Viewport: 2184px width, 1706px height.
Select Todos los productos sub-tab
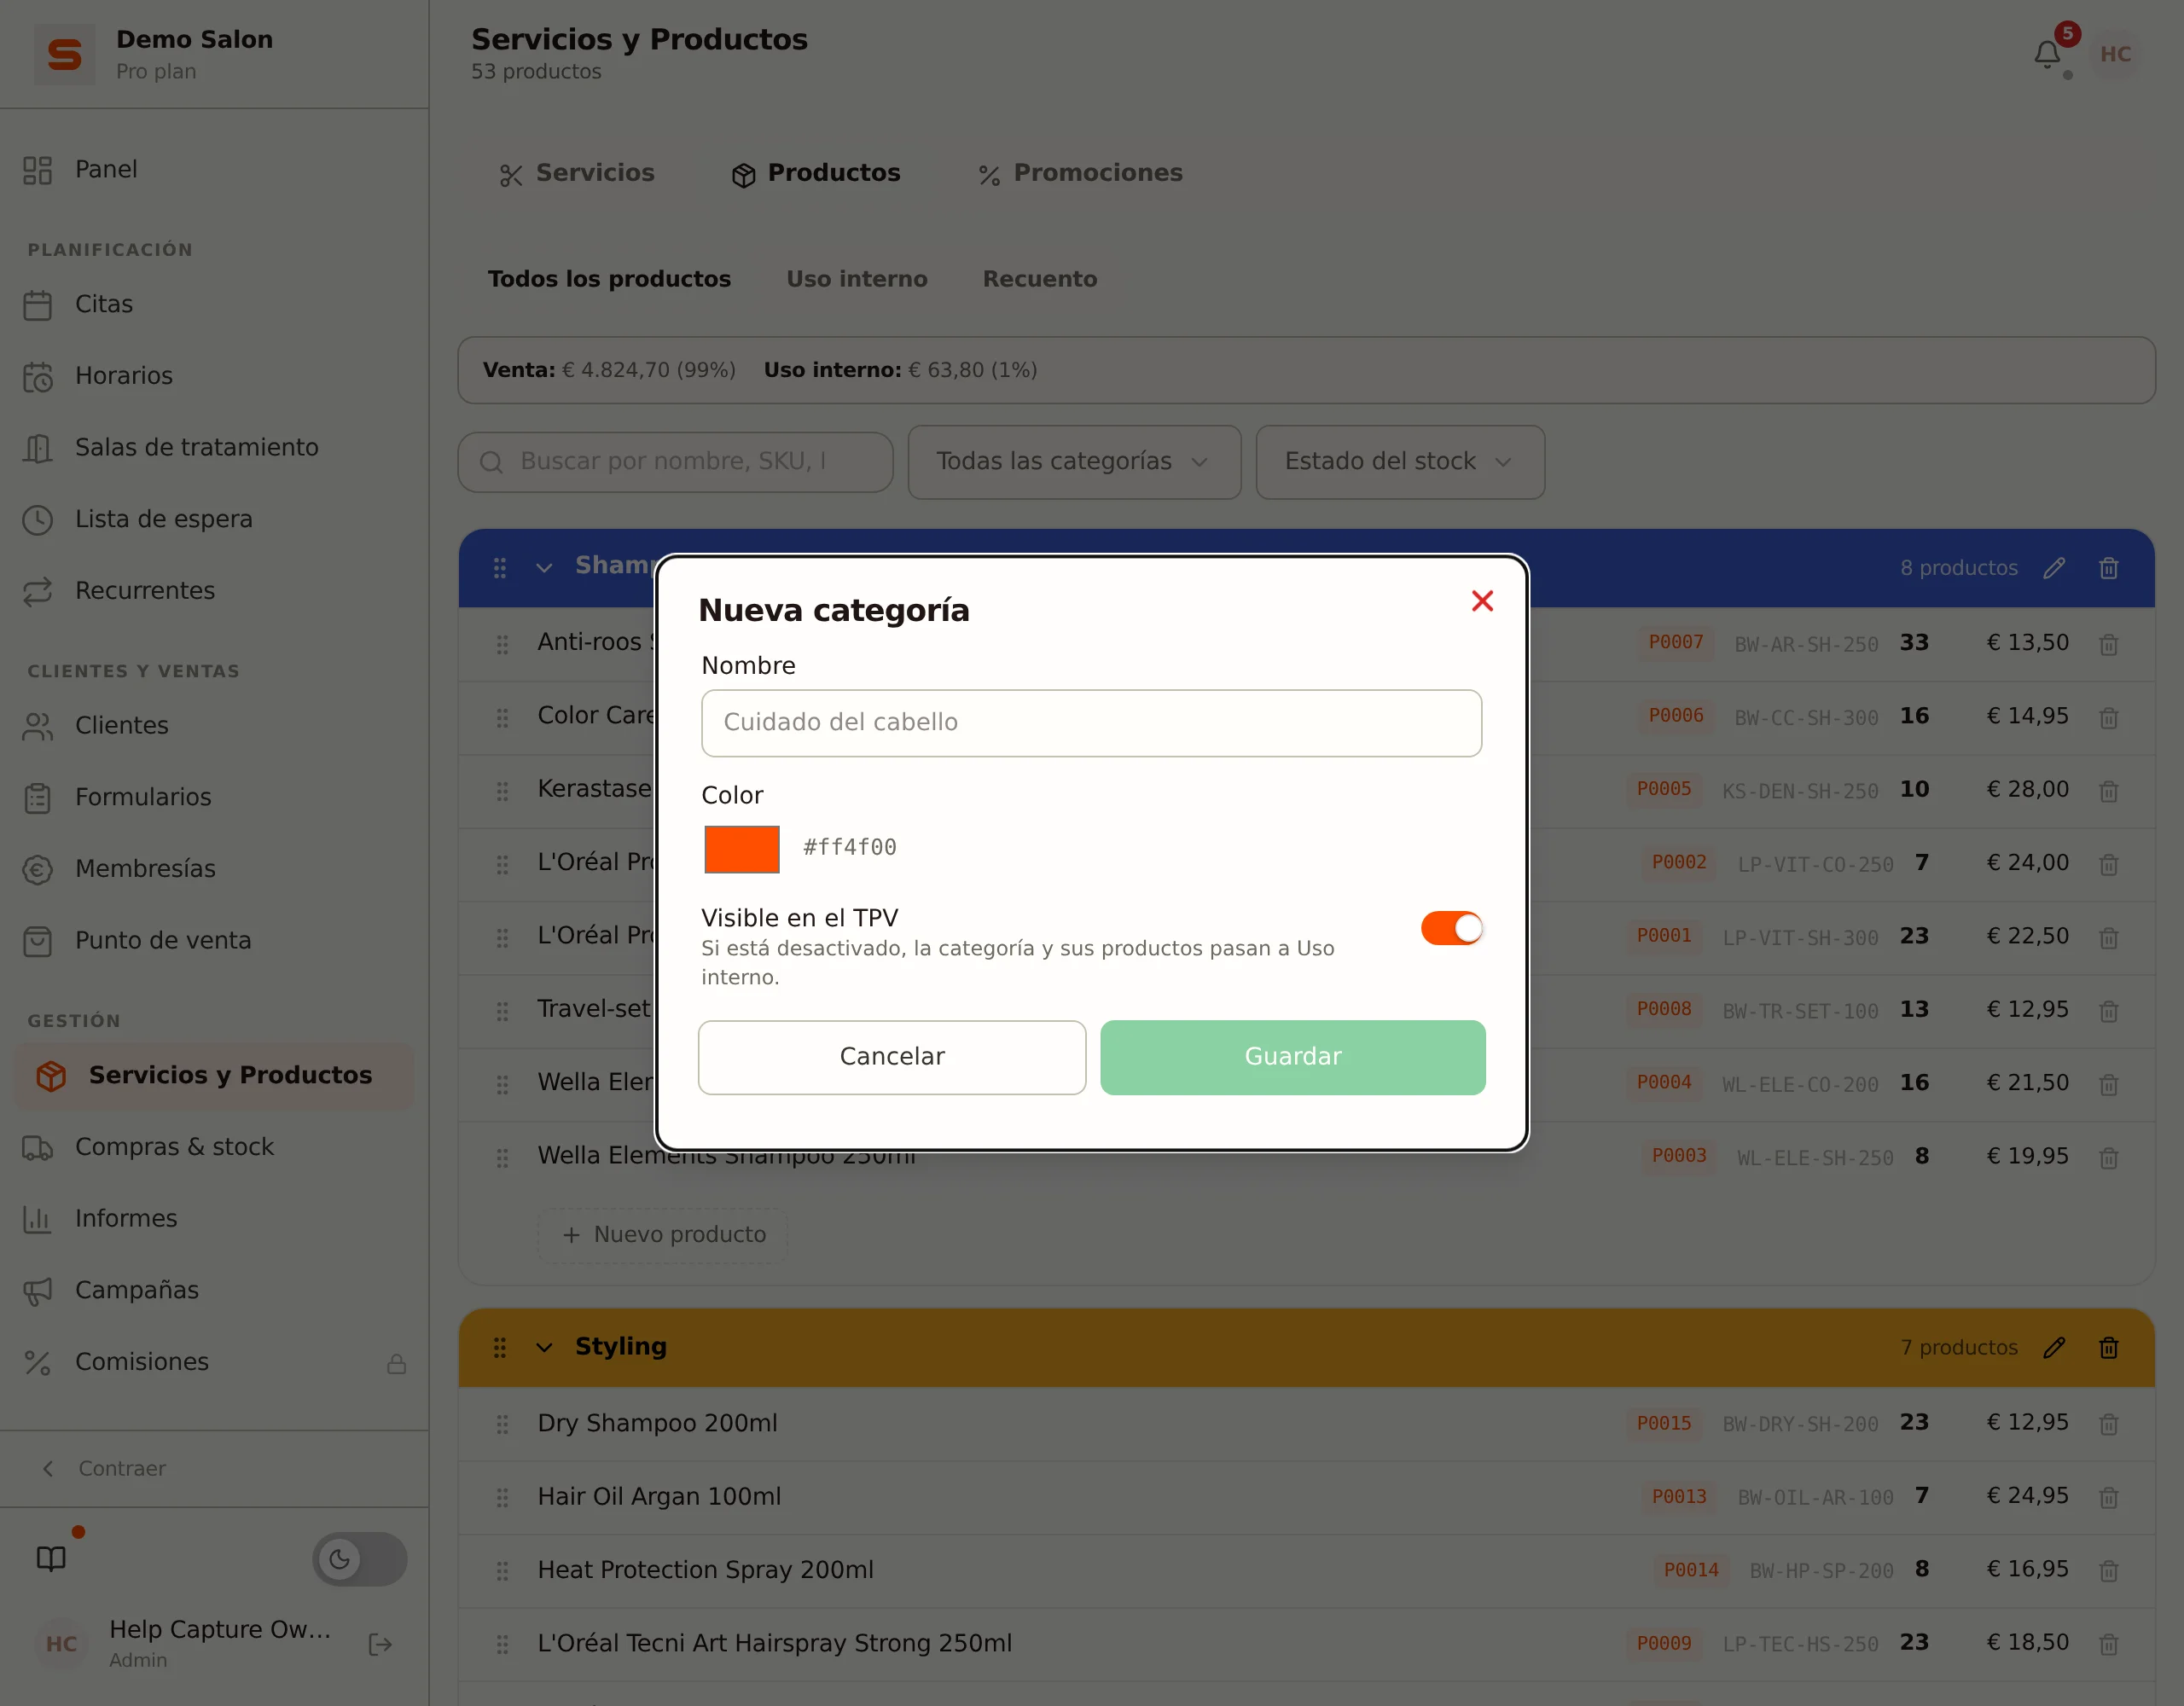click(609, 279)
